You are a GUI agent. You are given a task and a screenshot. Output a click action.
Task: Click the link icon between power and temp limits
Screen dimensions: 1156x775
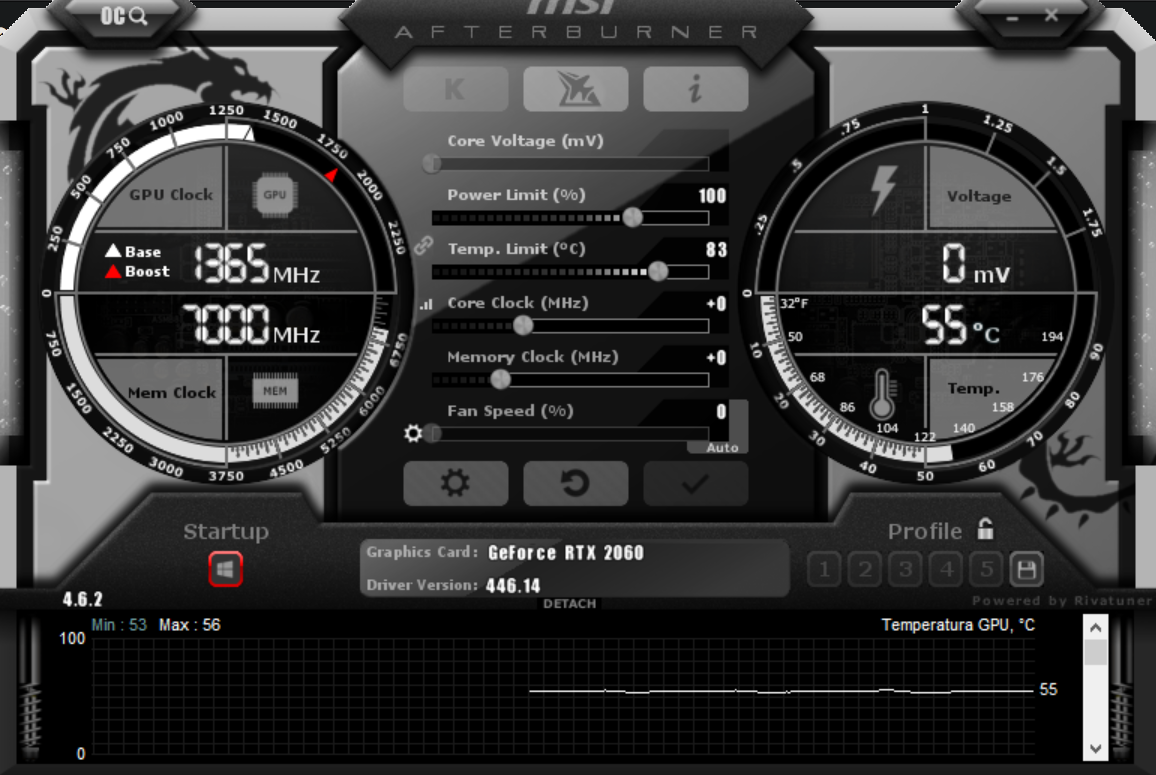coord(423,246)
